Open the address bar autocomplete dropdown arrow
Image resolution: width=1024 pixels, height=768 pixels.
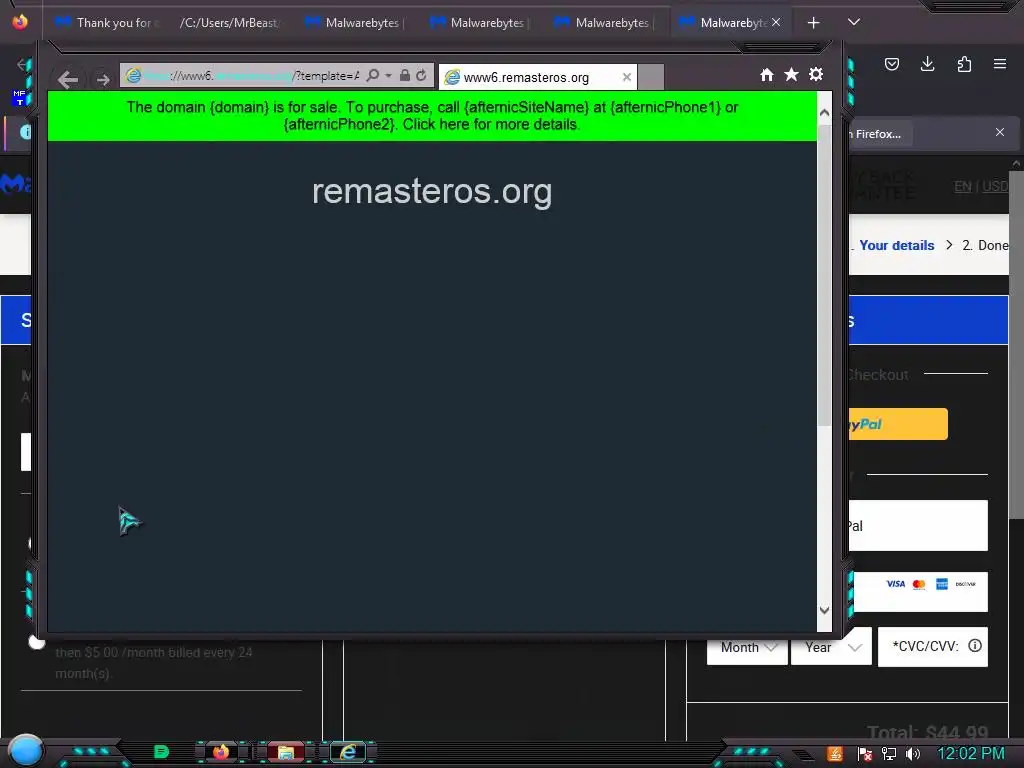(x=388, y=76)
